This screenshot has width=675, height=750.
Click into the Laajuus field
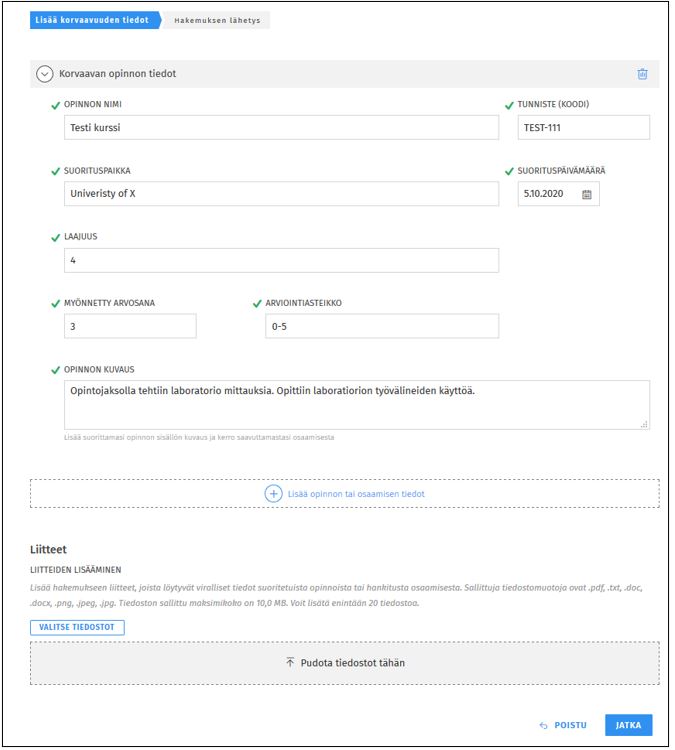point(280,260)
